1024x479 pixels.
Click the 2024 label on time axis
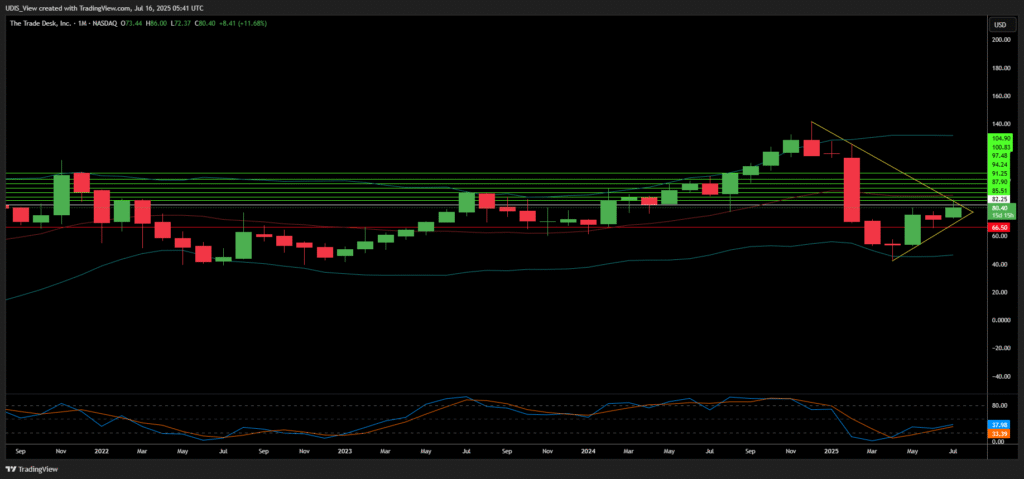coord(589,451)
